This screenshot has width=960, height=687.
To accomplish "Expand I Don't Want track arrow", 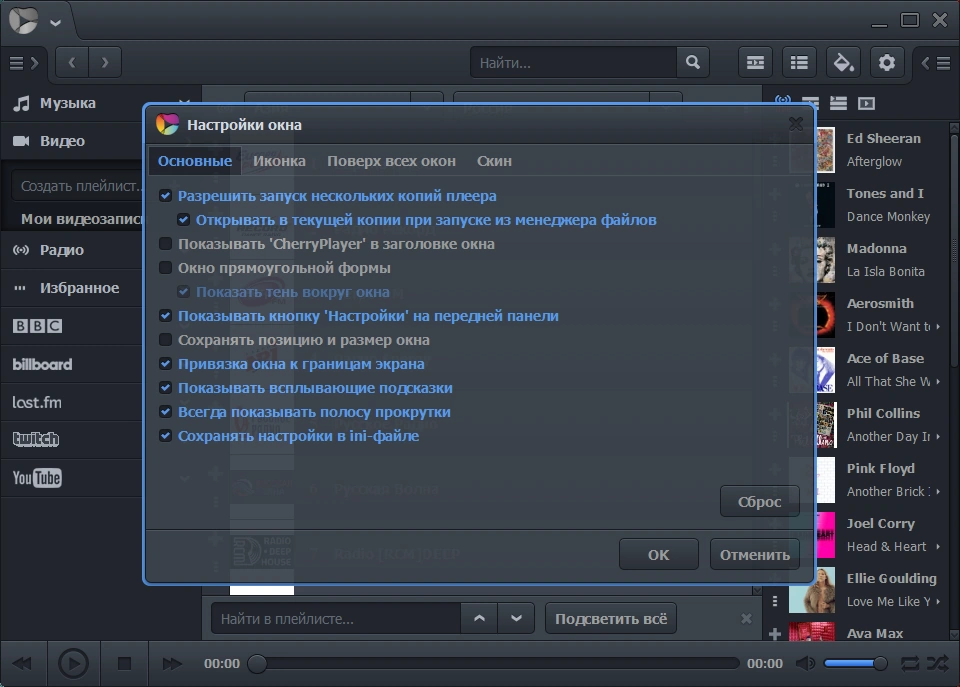I will (938, 326).
